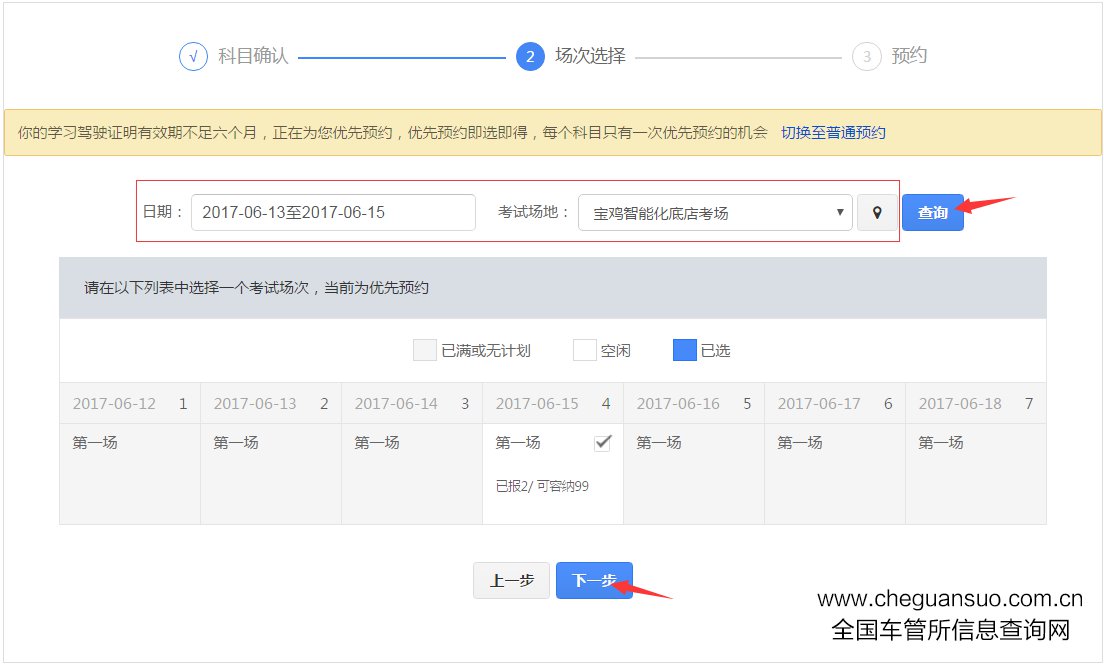Click the step 2 circle indicator
The height and width of the screenshot is (668, 1104).
(530, 56)
